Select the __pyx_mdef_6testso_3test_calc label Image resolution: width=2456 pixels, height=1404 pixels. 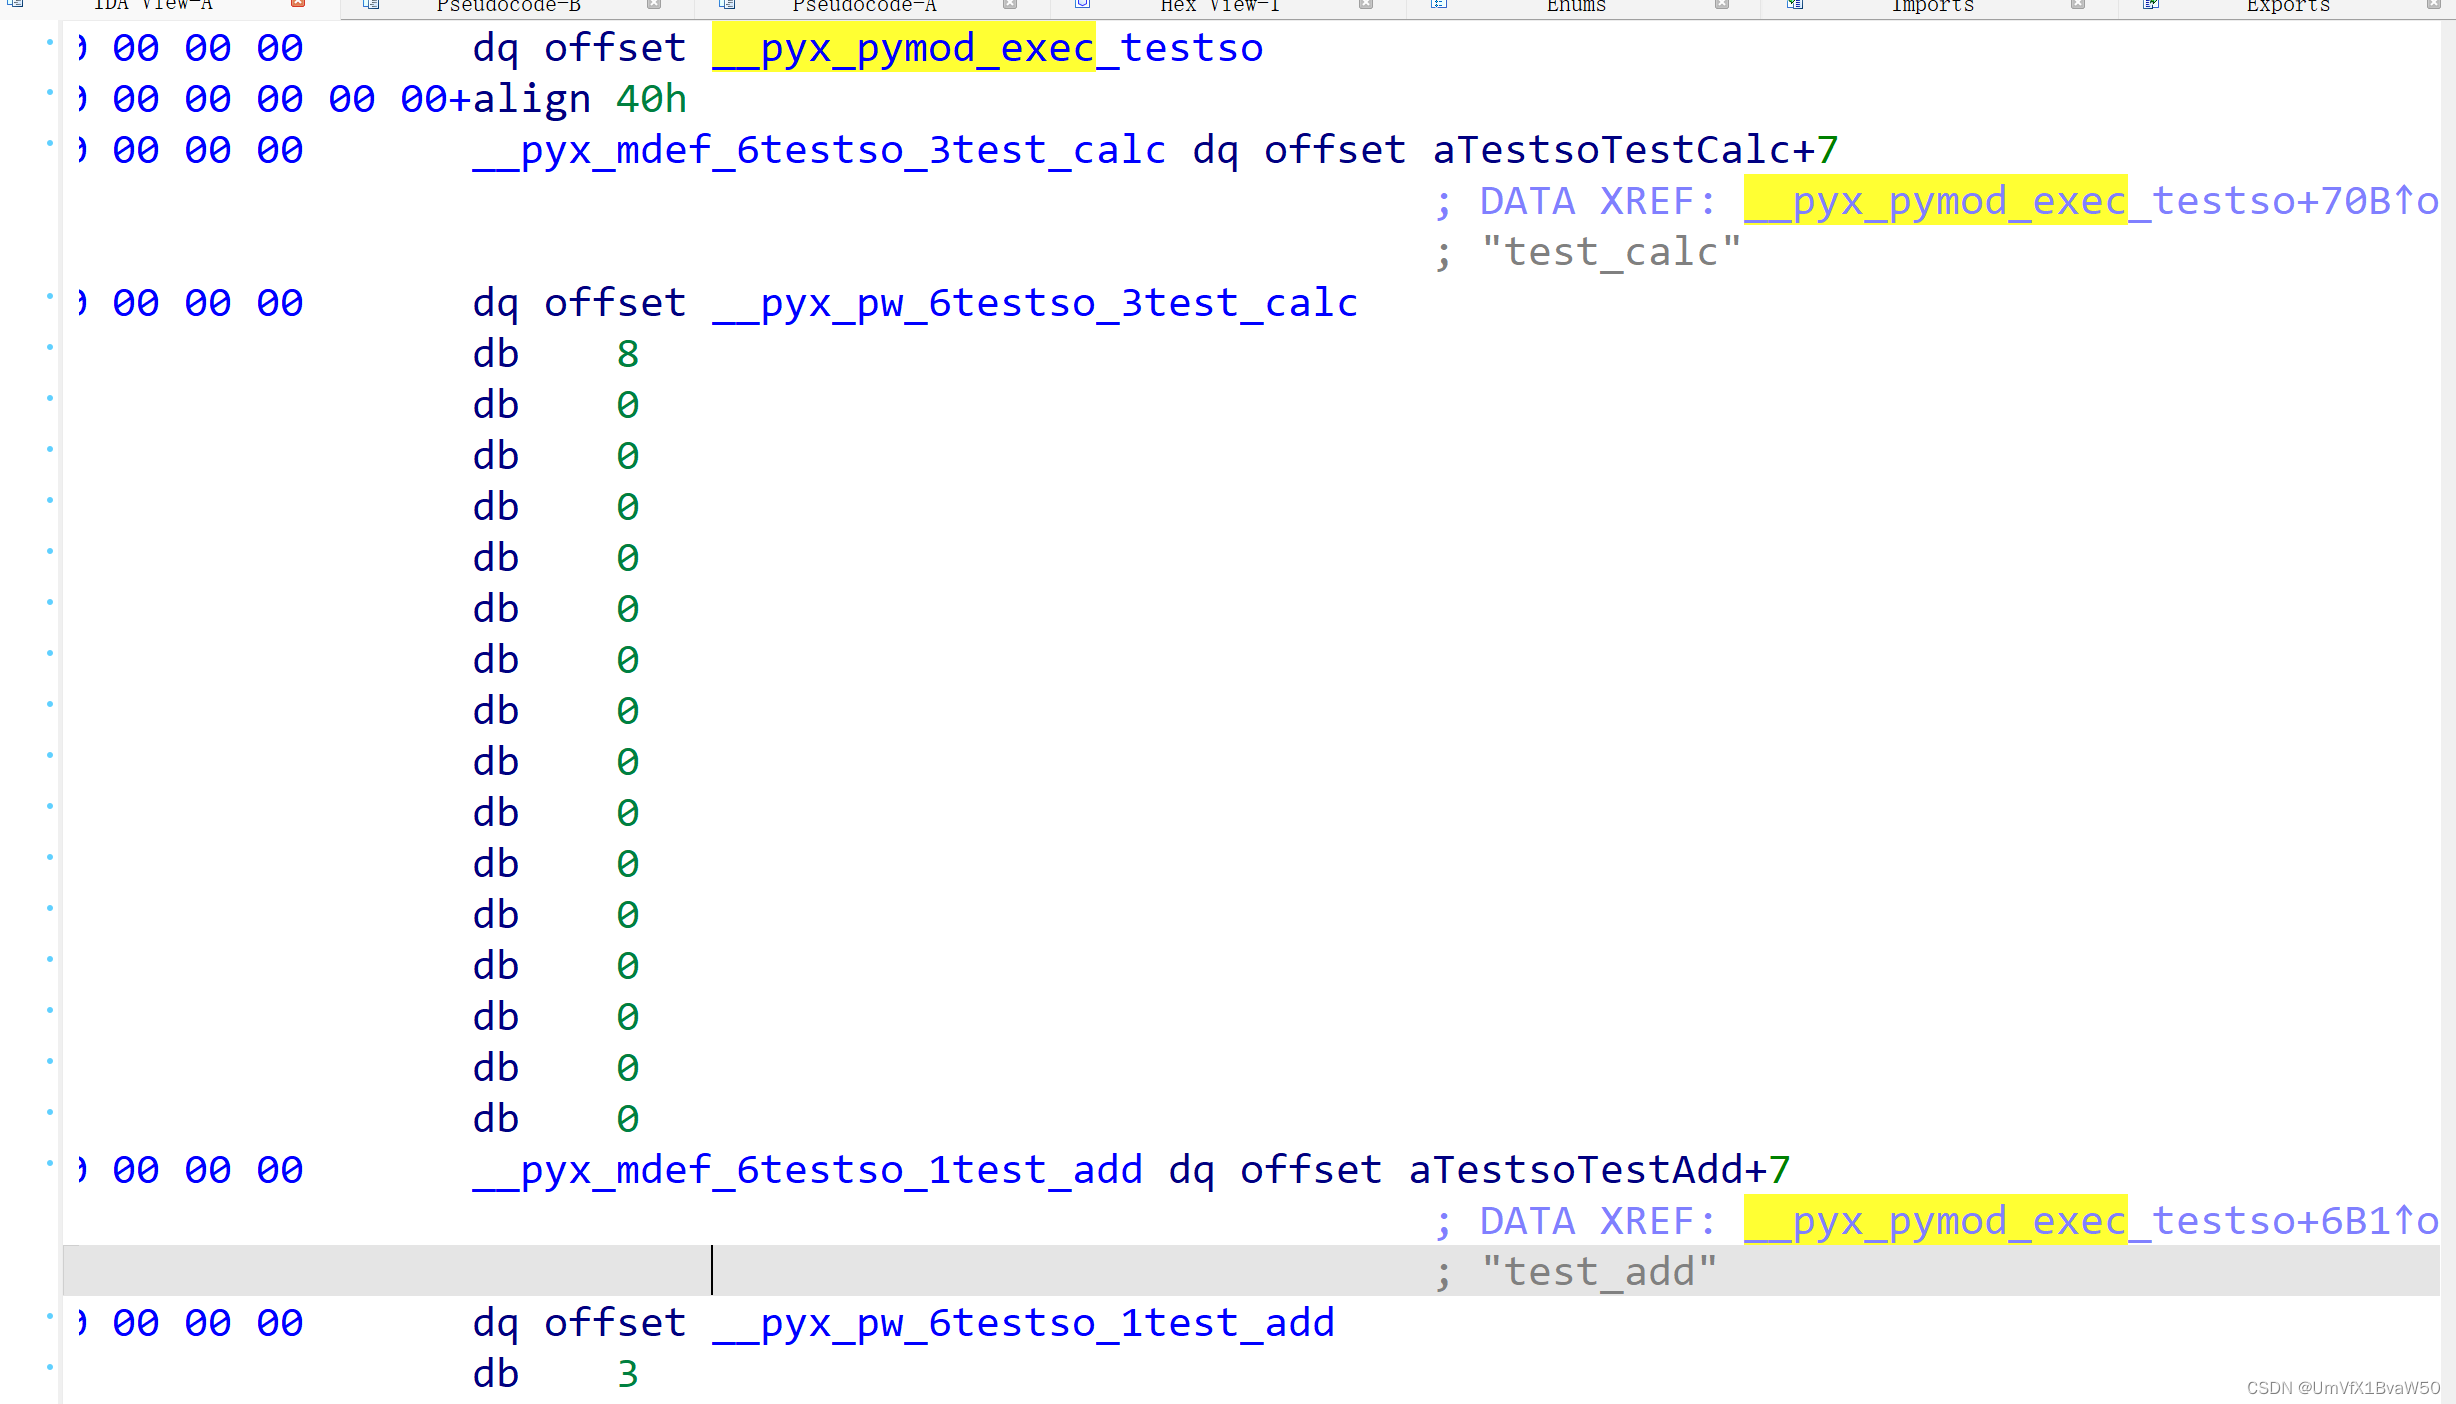819,150
